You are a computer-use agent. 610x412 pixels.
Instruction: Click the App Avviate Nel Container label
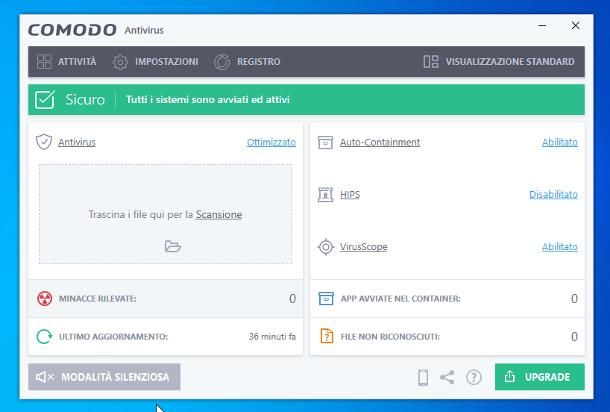400,298
